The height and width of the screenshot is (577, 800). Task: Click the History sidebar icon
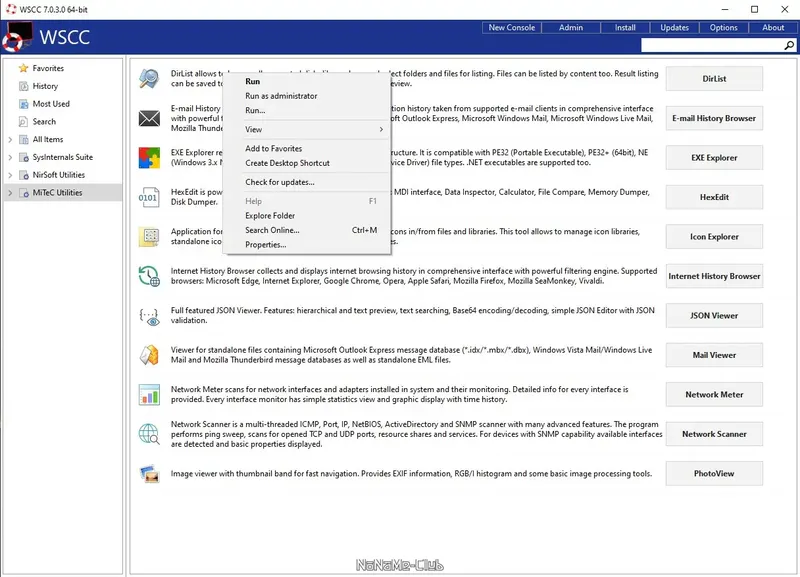[x=23, y=86]
